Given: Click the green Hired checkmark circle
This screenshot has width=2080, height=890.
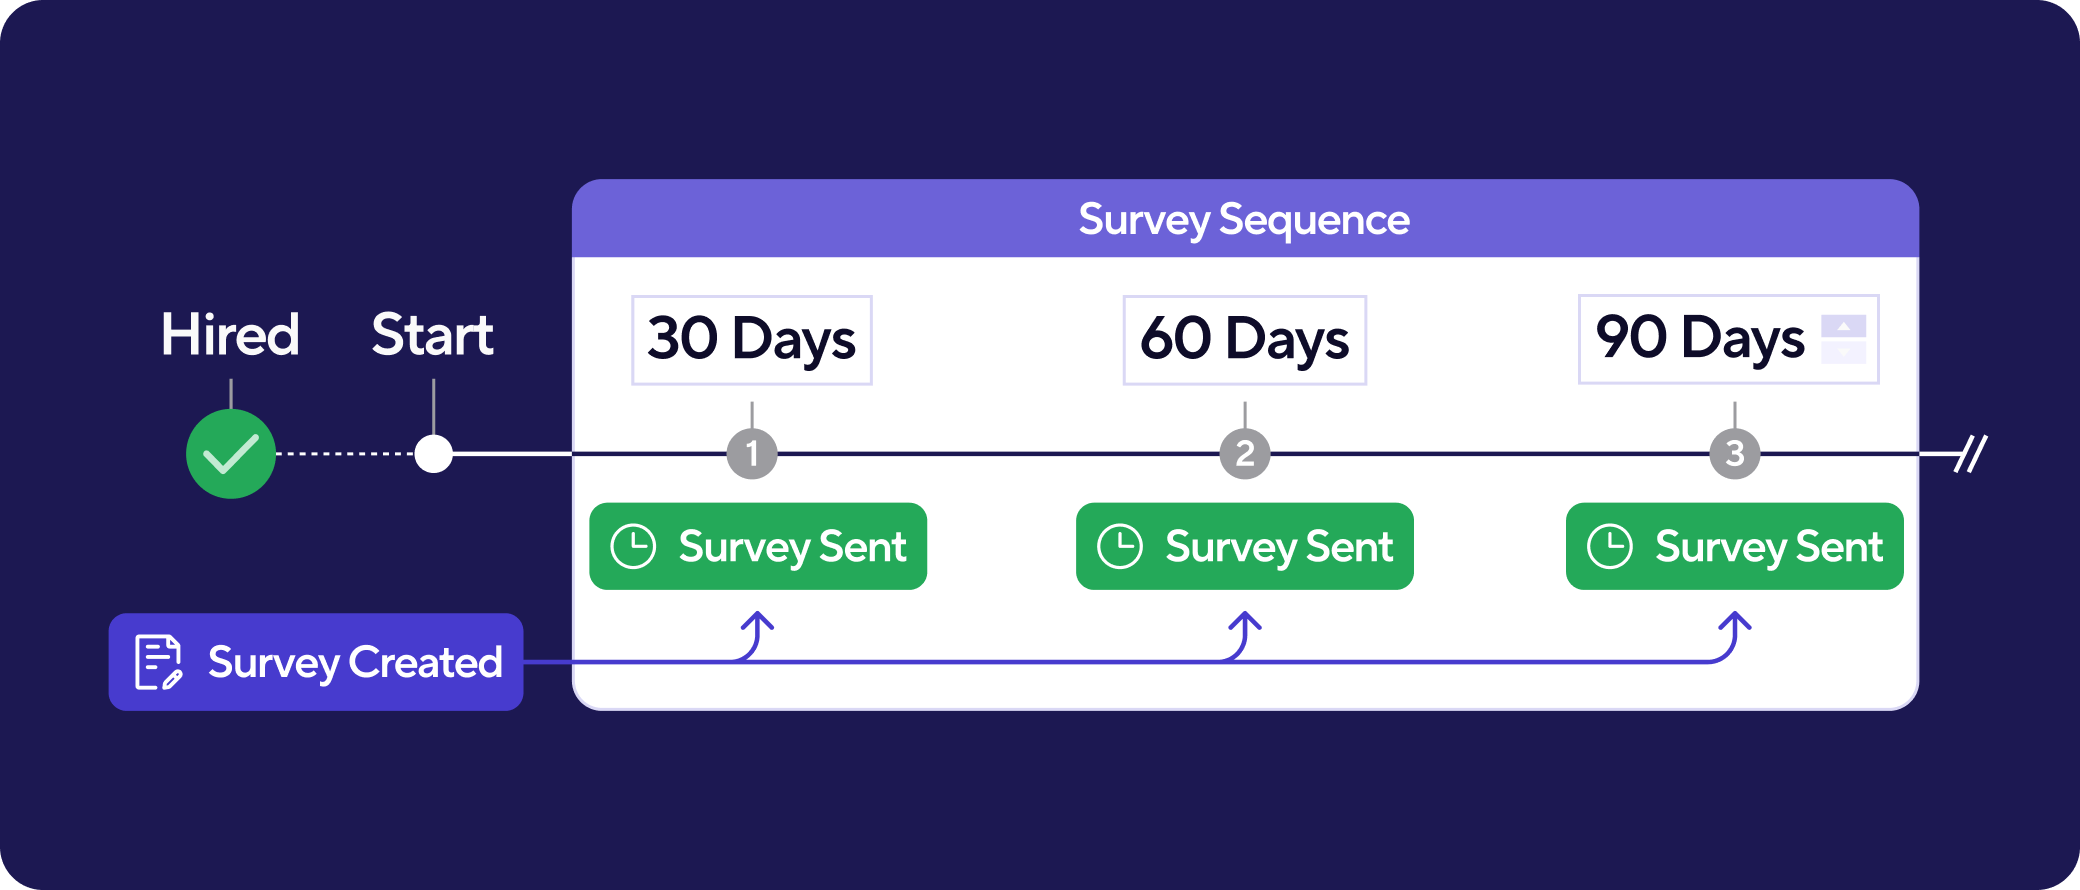Looking at the screenshot, I should pyautogui.click(x=231, y=454).
